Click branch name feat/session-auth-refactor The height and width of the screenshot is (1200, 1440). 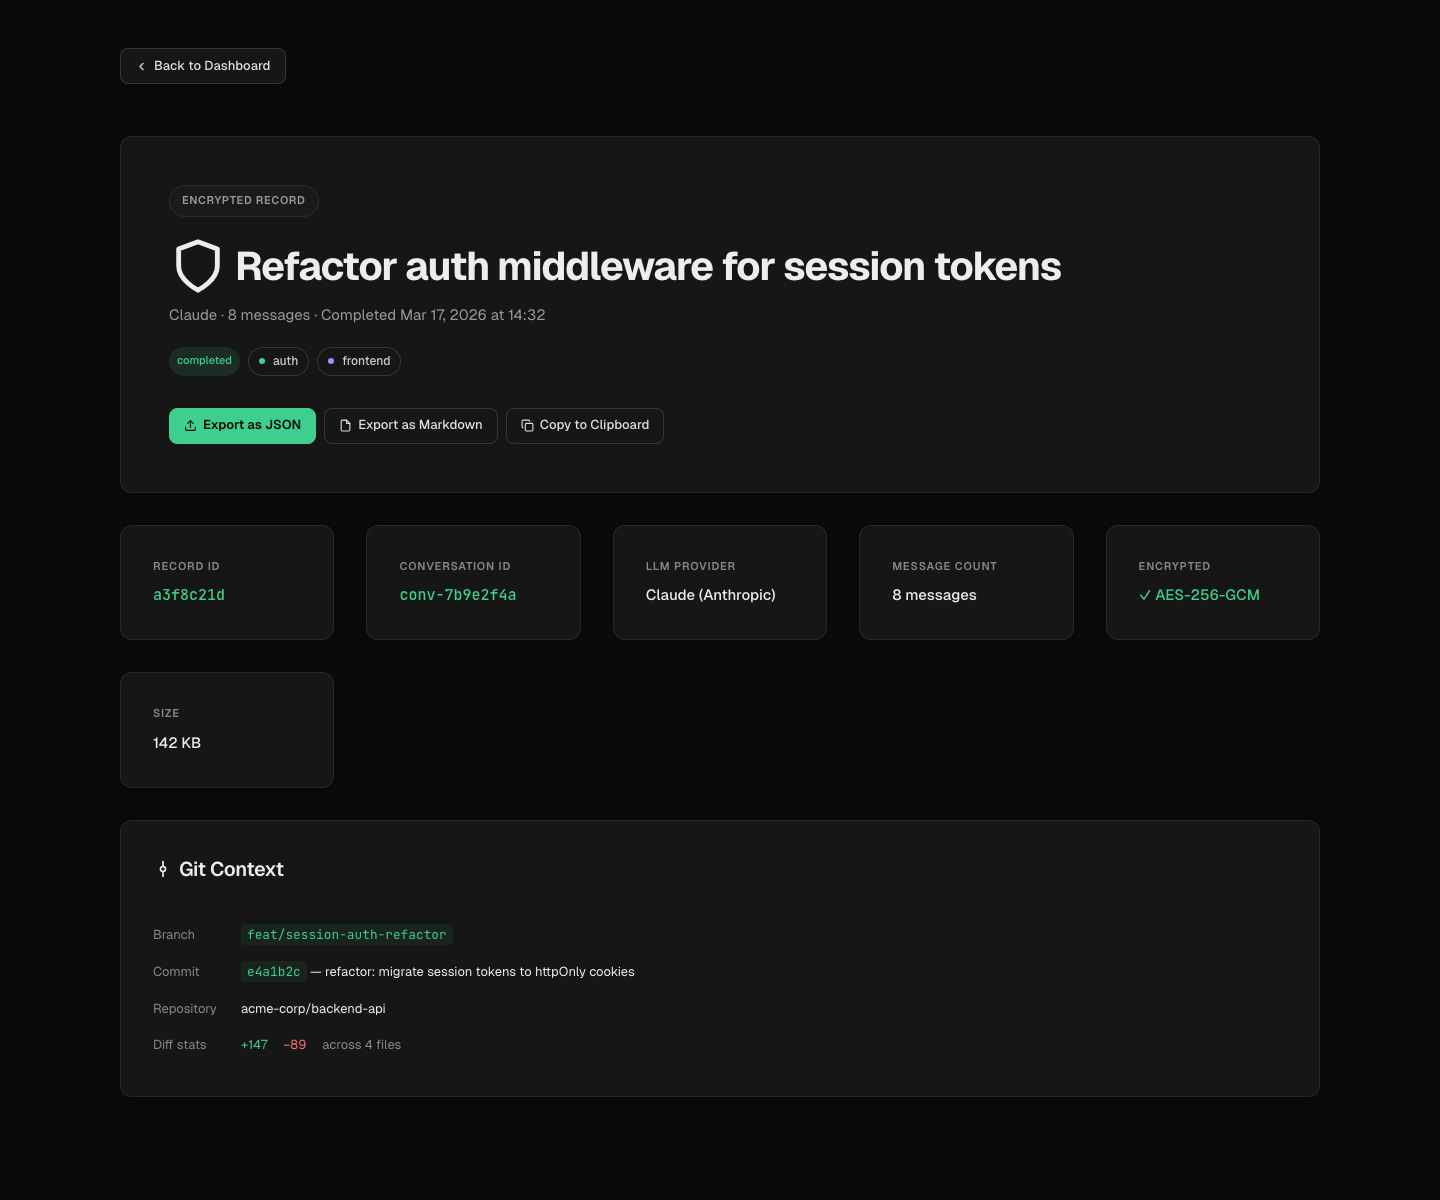pos(346,935)
